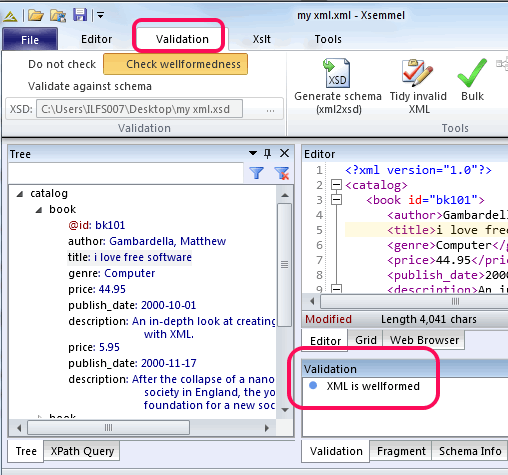
Task: Switch to the XPath Query tab
Action: point(82,451)
